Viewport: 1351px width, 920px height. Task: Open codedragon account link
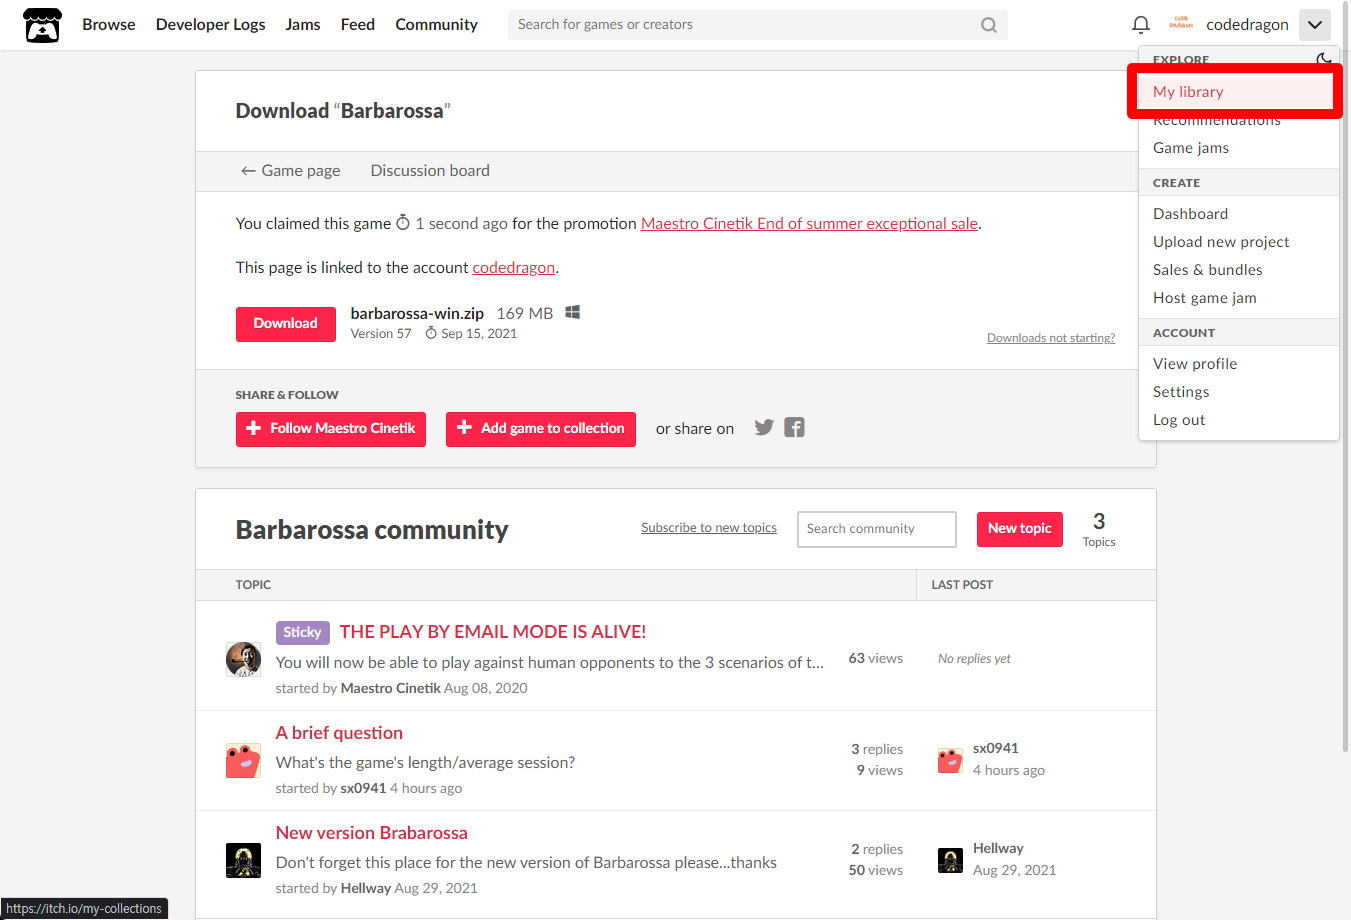[513, 268]
